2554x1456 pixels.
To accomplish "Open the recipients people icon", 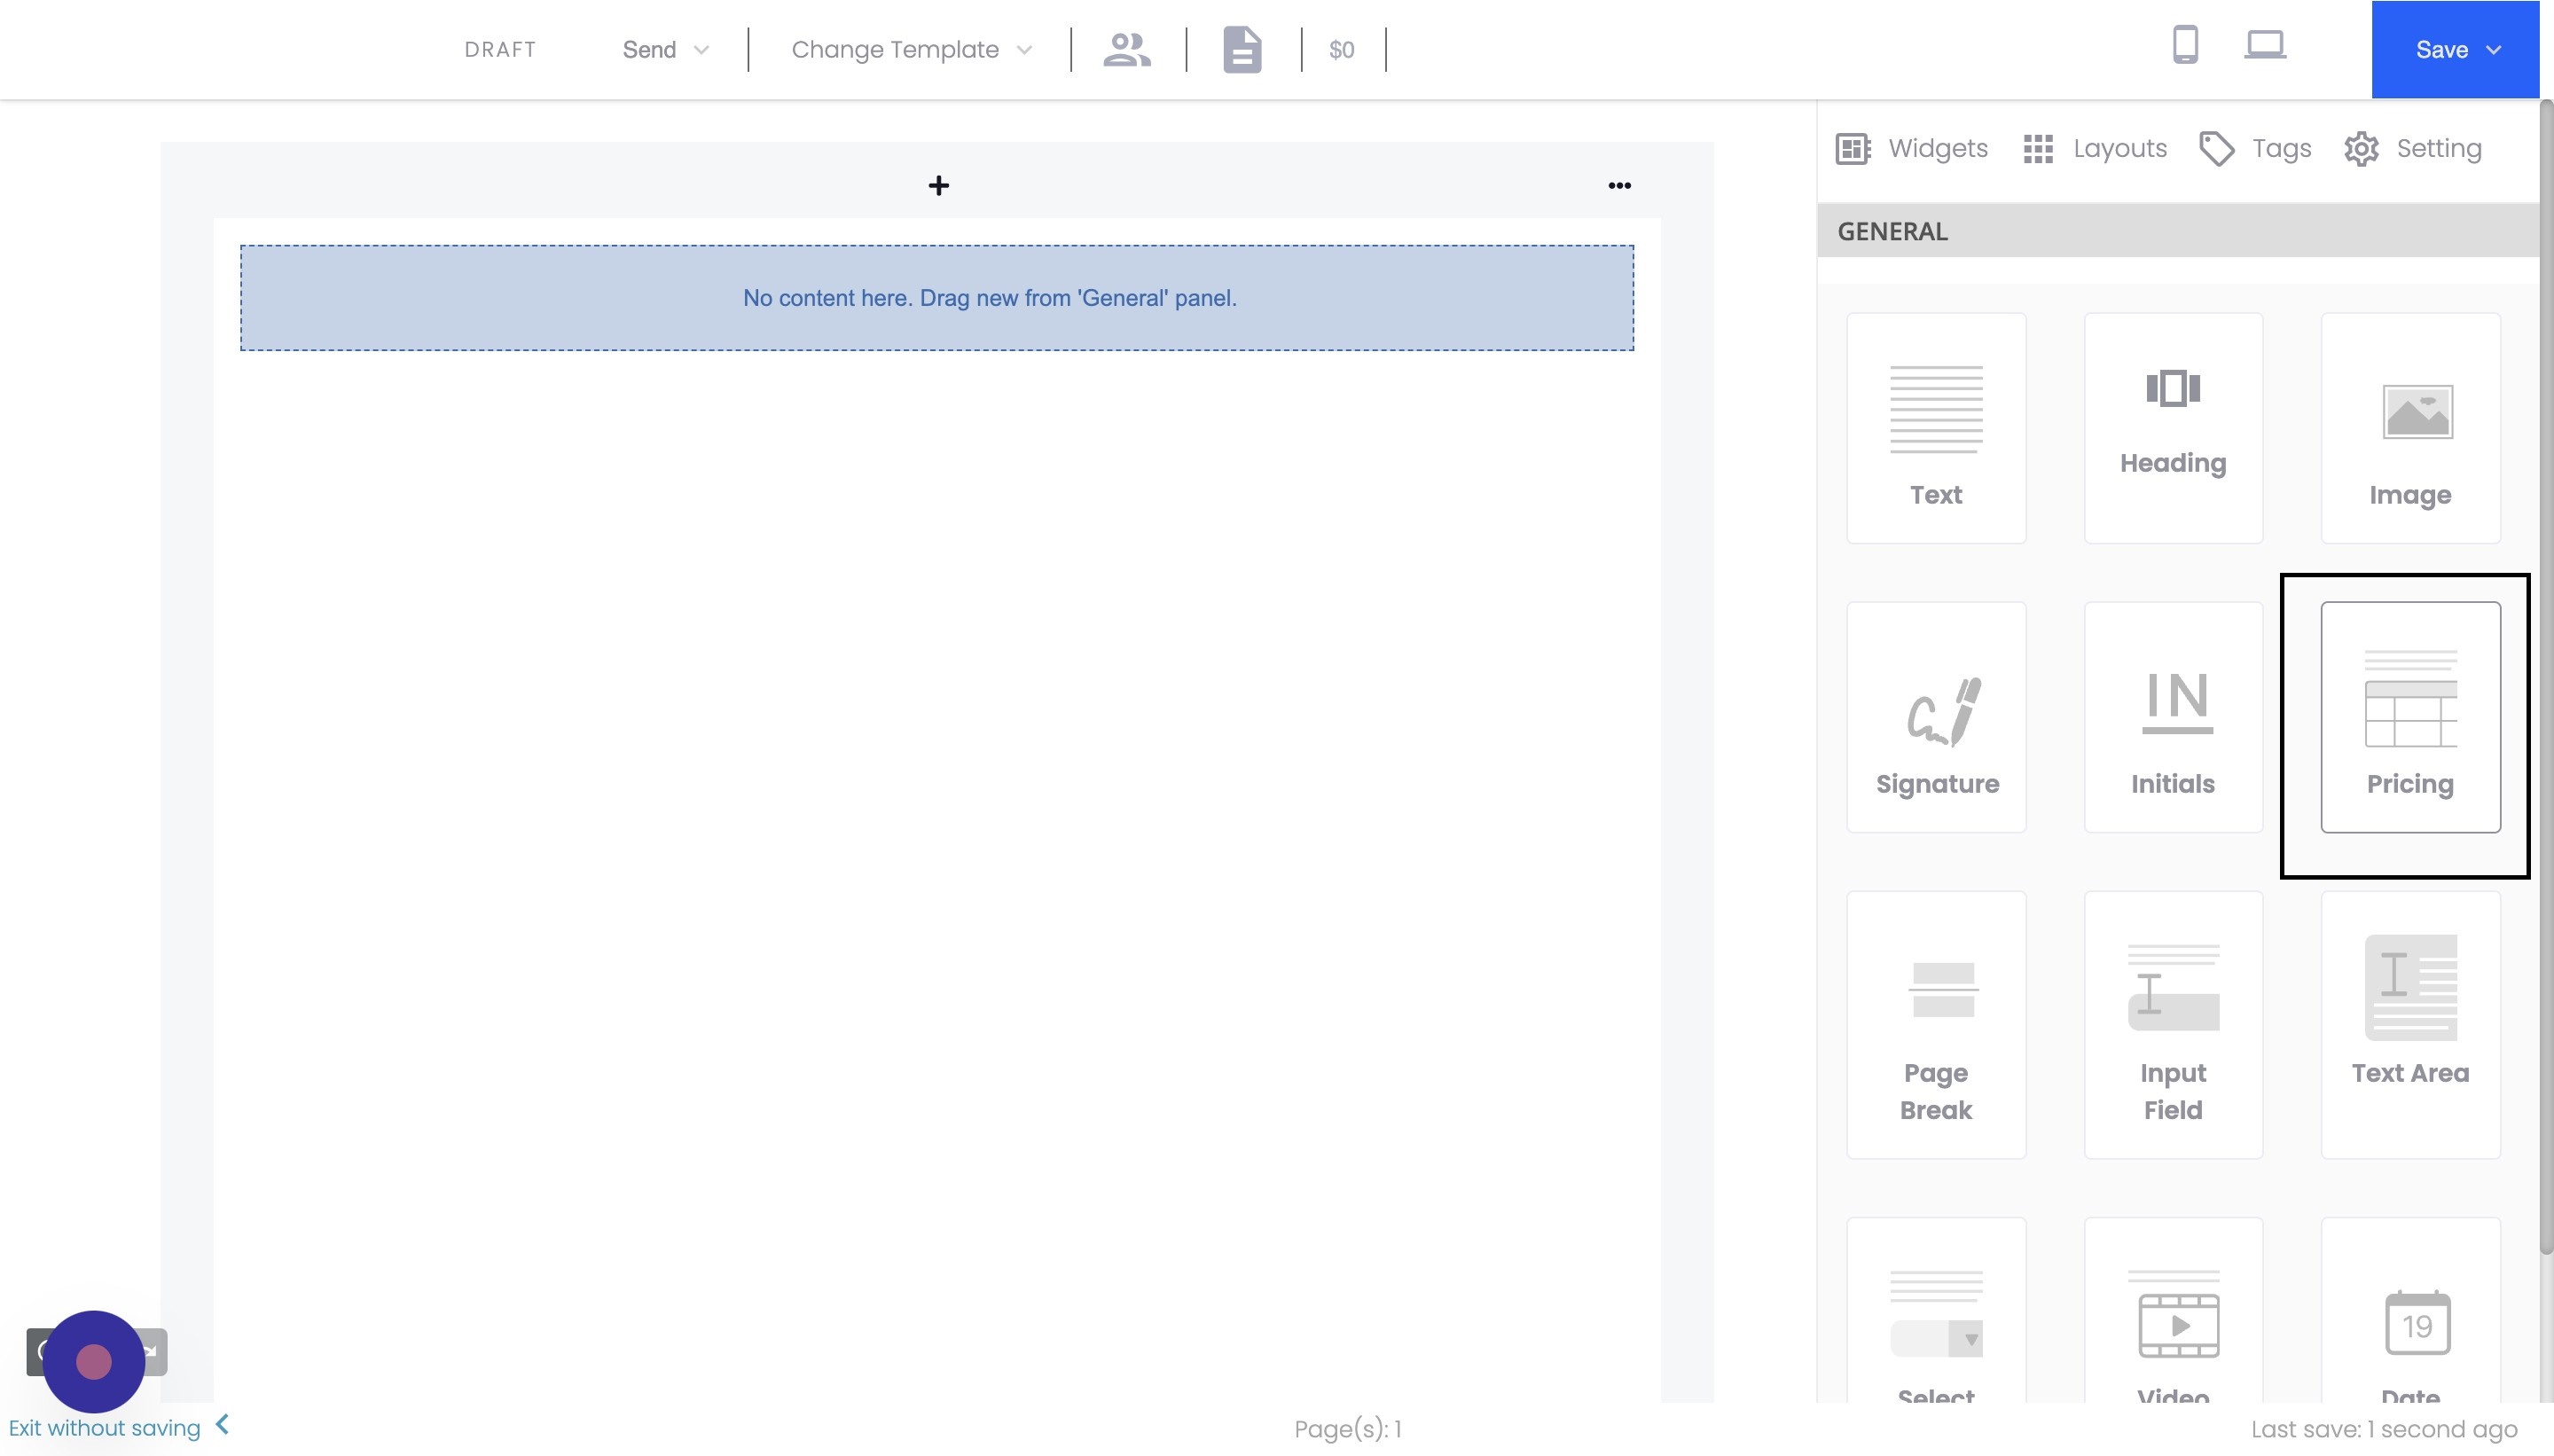I will 1127,49.
